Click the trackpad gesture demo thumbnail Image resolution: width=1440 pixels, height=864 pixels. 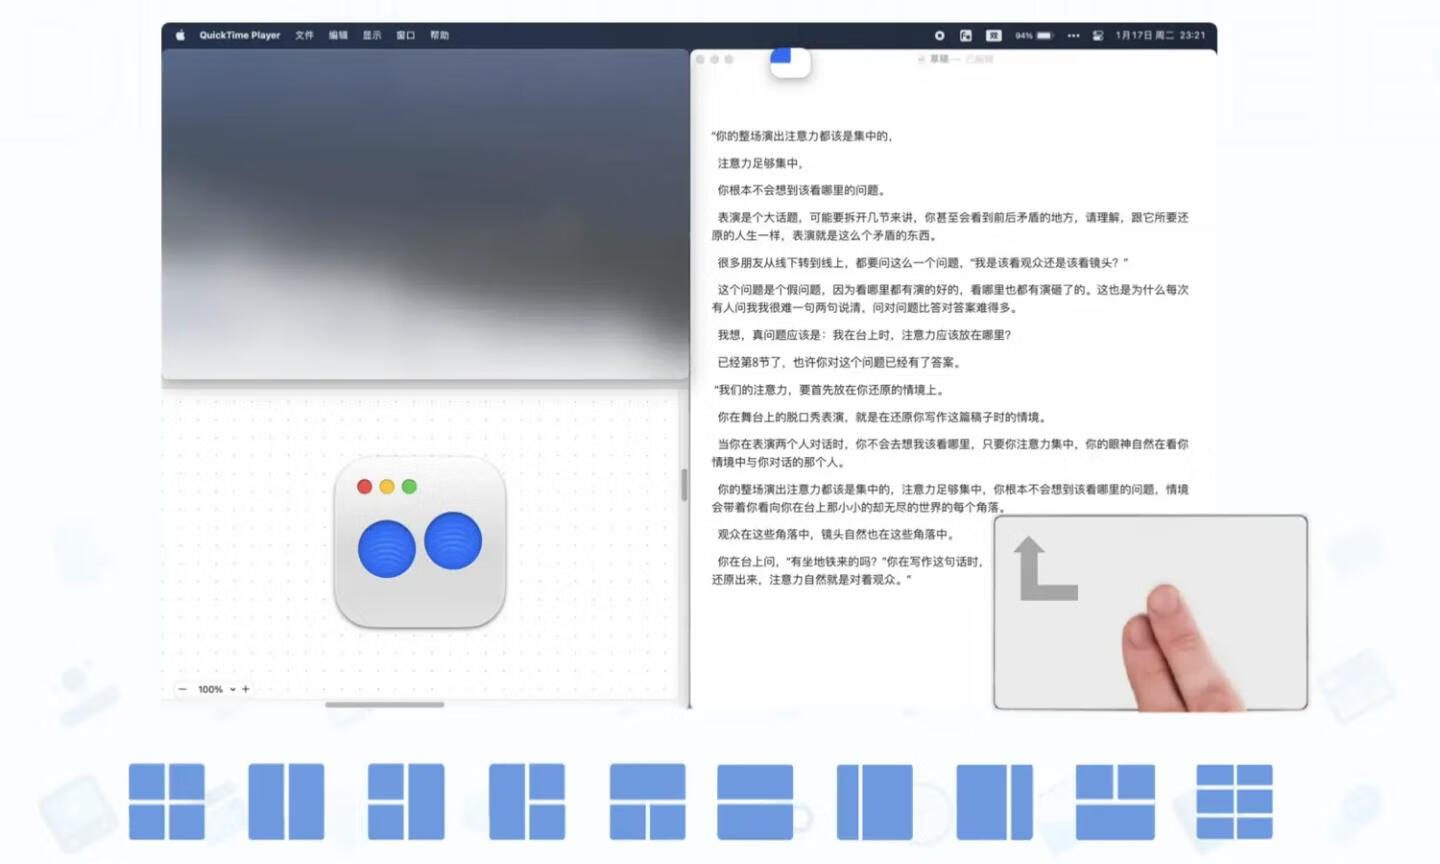coord(1150,612)
